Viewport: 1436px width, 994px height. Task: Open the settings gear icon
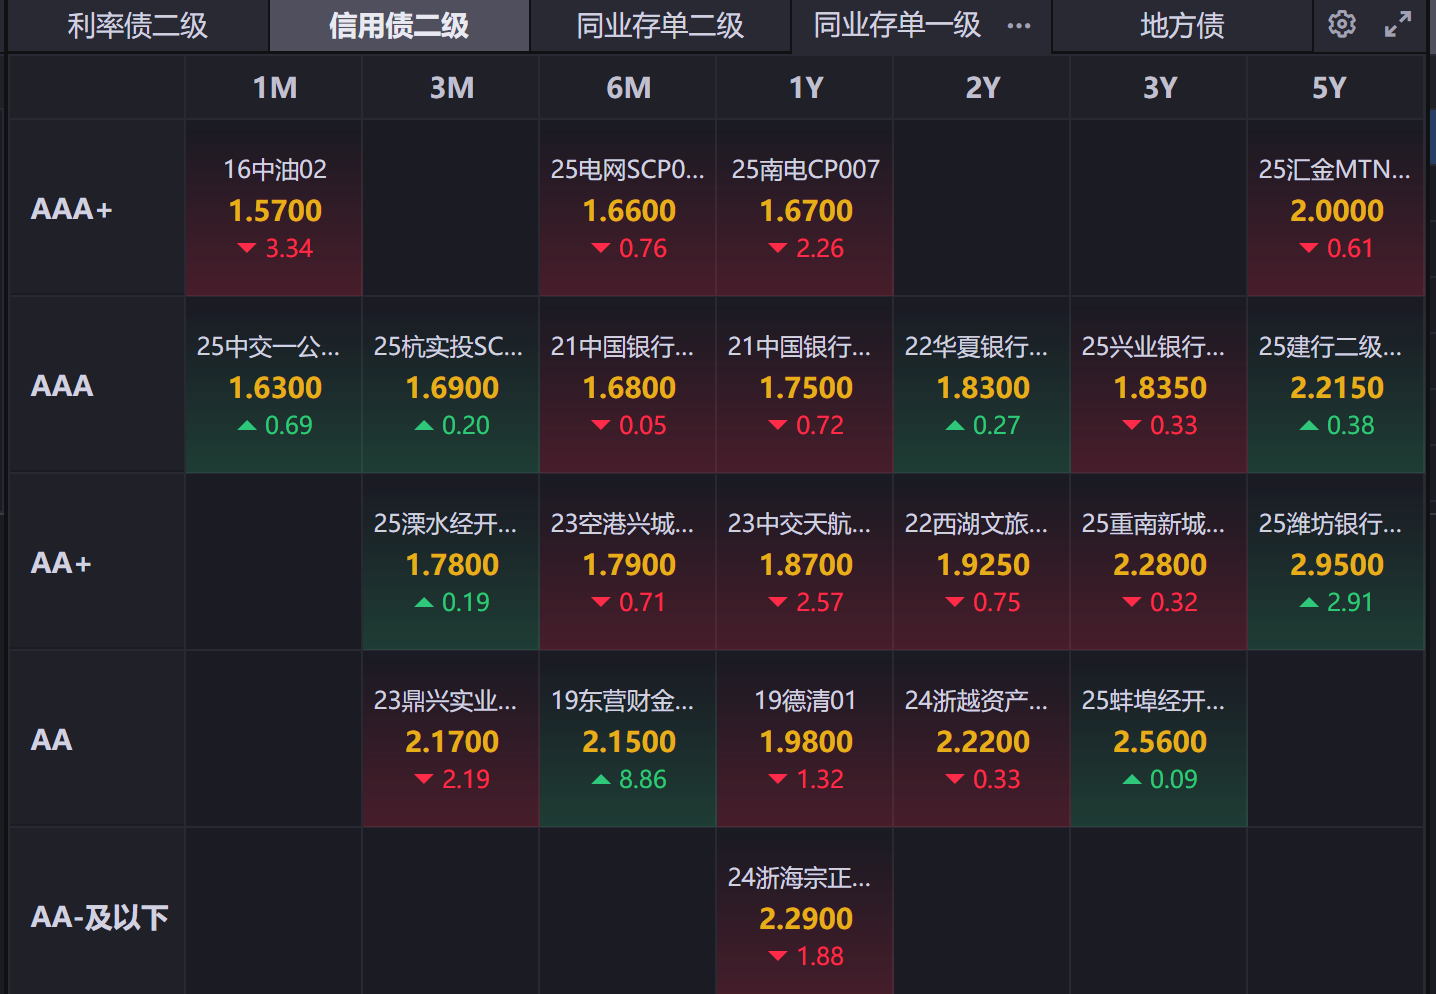pos(1341,24)
